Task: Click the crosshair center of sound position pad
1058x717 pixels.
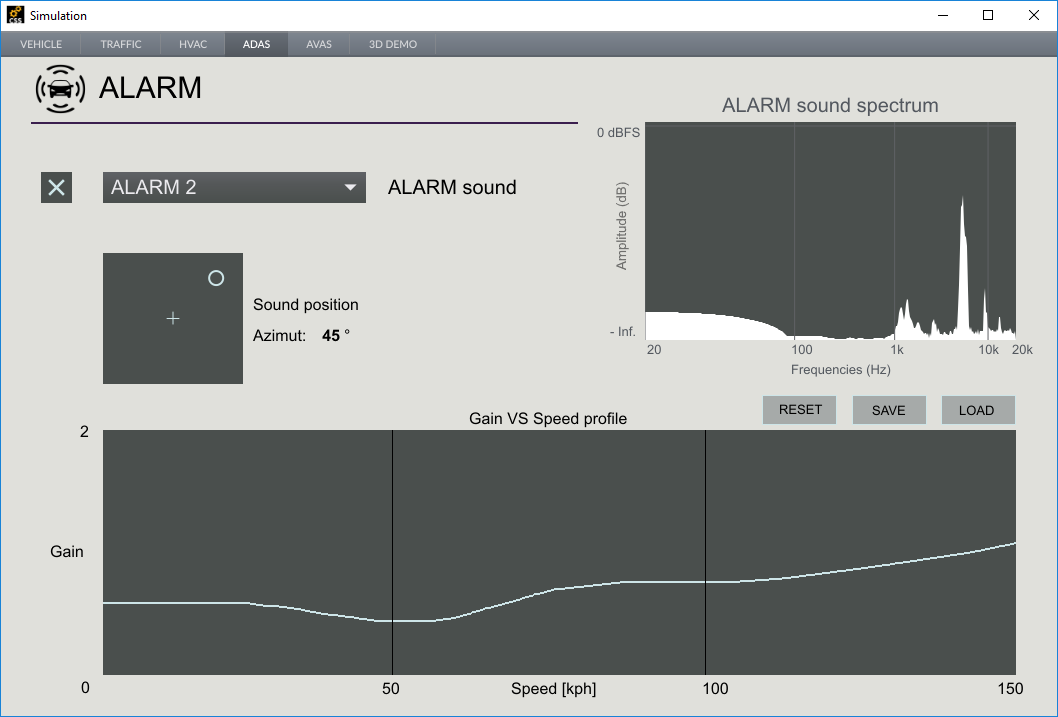Action: click(172, 318)
